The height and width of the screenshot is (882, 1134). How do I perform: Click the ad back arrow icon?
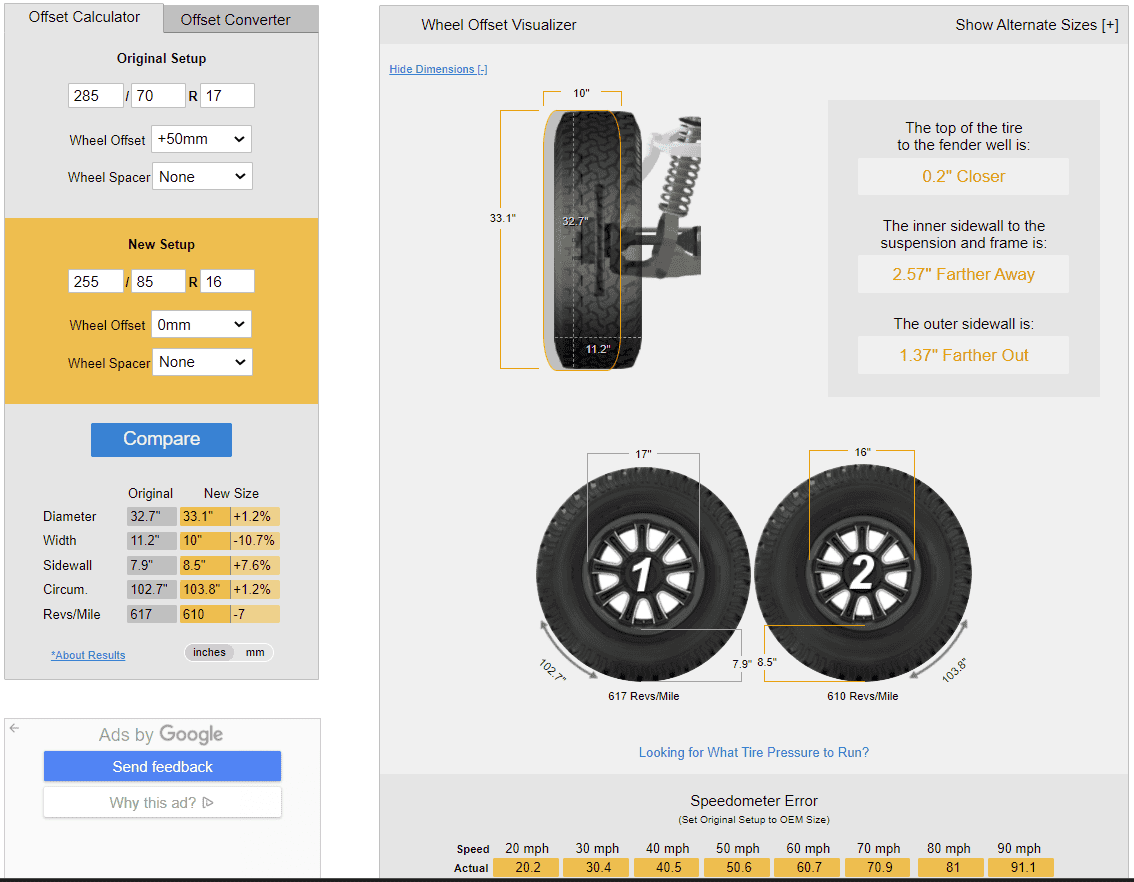point(14,728)
